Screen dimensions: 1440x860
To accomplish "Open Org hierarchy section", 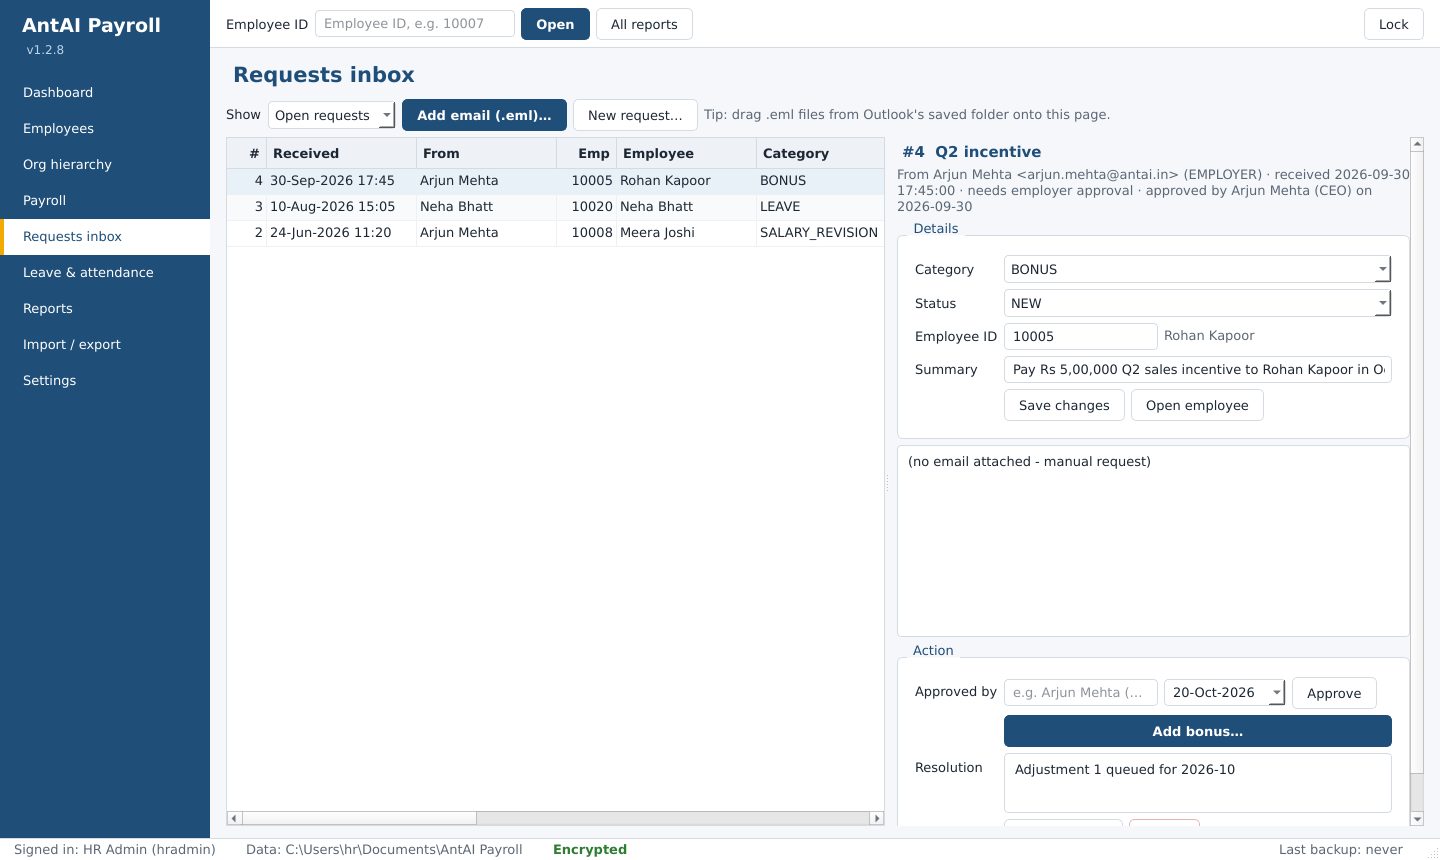I will [x=105, y=164].
